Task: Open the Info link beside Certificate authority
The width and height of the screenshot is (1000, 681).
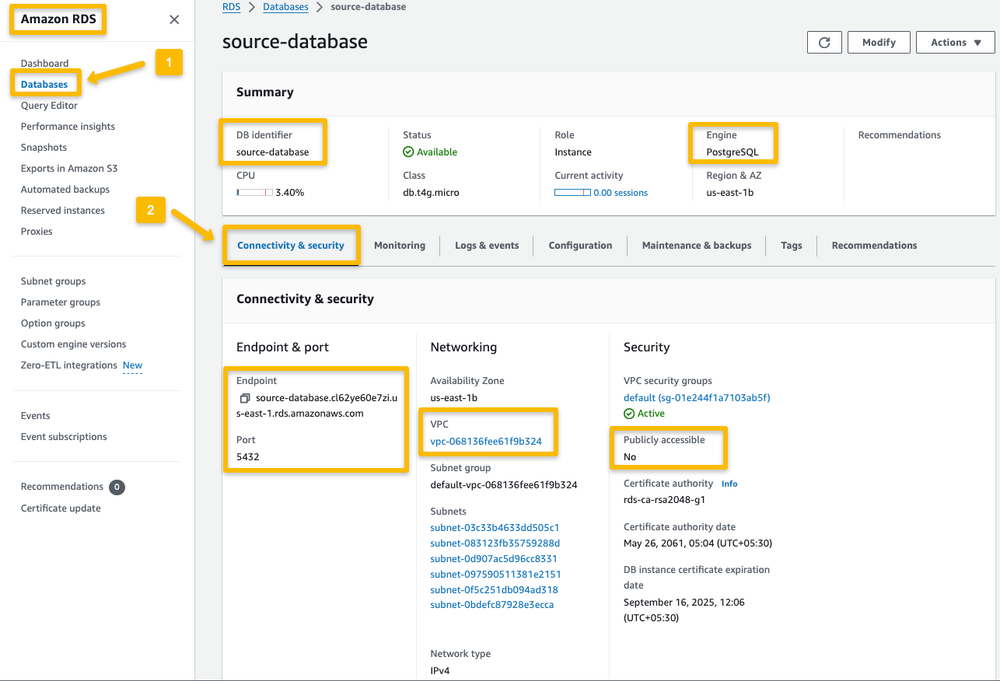Action: tap(729, 483)
